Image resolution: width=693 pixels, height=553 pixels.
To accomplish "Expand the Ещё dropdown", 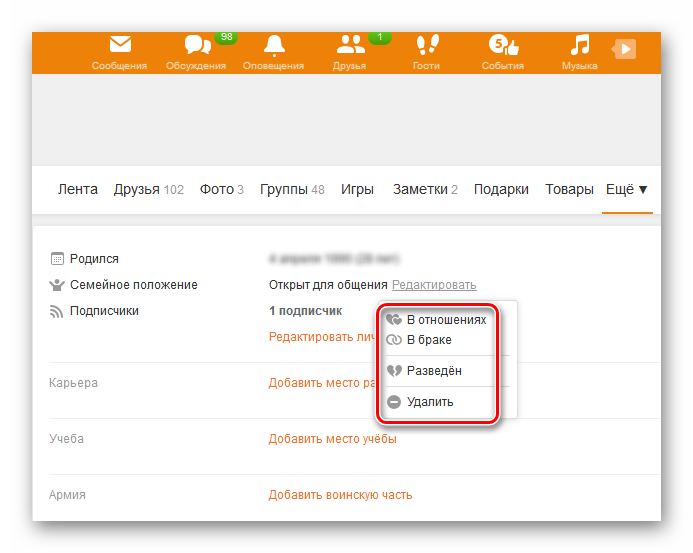I will click(627, 189).
